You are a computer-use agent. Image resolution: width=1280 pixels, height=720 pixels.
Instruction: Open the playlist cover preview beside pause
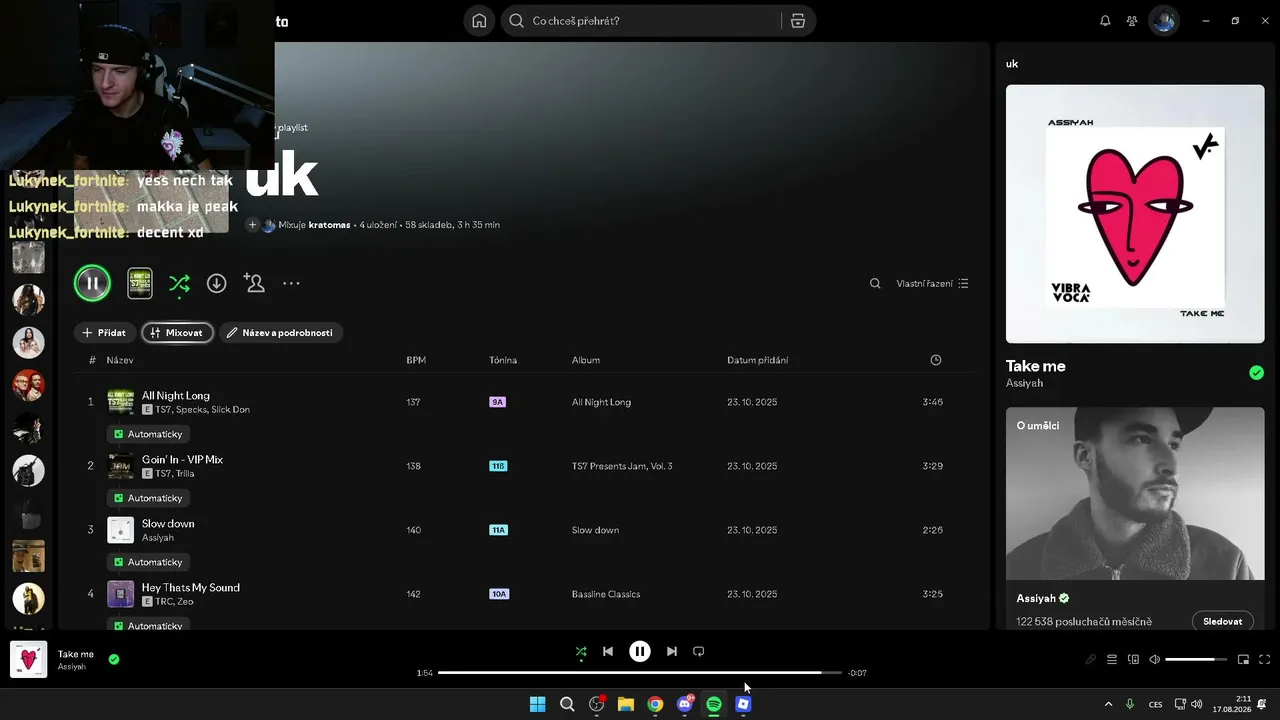pos(140,284)
